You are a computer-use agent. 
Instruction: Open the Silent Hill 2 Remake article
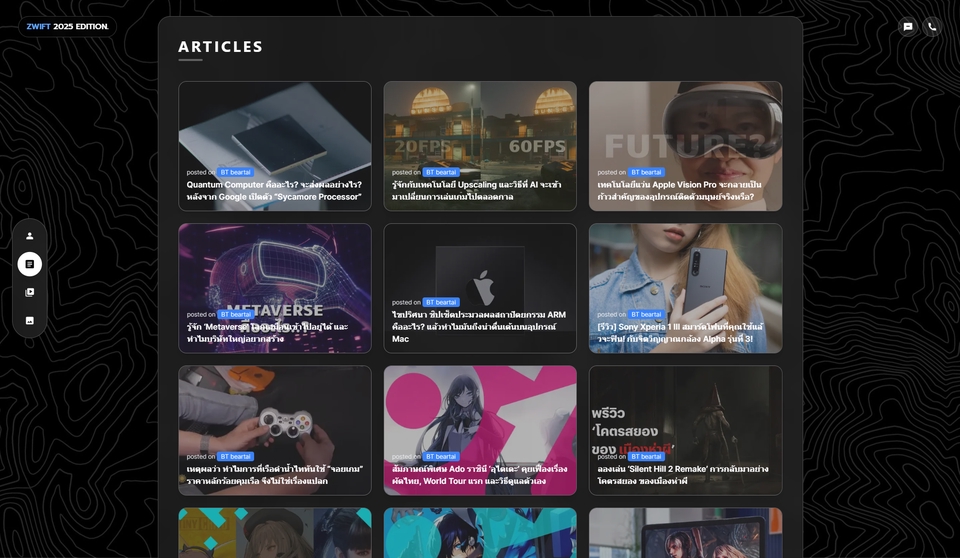pos(686,430)
